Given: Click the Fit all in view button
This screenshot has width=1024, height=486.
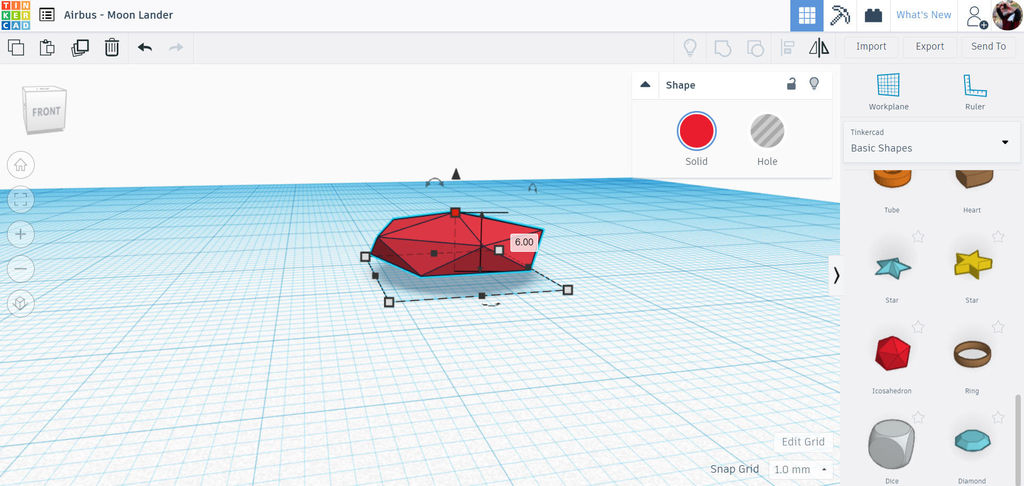Looking at the screenshot, I should click(x=20, y=199).
